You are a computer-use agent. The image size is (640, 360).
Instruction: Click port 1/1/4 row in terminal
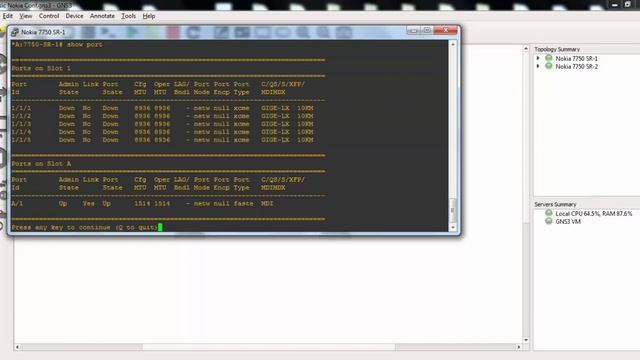(162, 132)
